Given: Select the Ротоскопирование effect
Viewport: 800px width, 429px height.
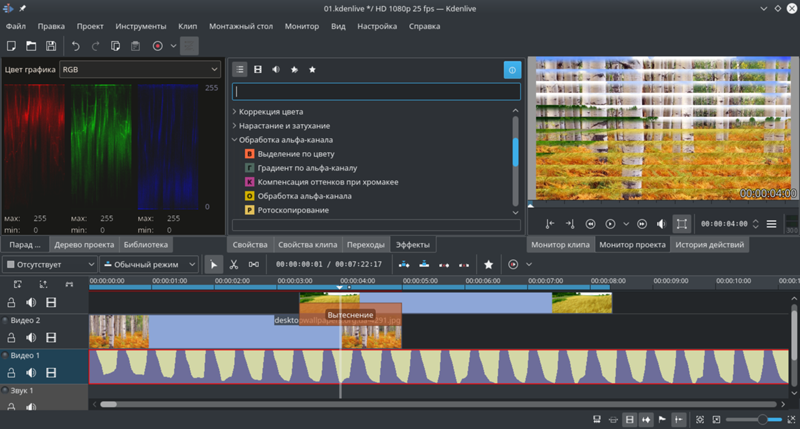Looking at the screenshot, I should (x=295, y=210).
